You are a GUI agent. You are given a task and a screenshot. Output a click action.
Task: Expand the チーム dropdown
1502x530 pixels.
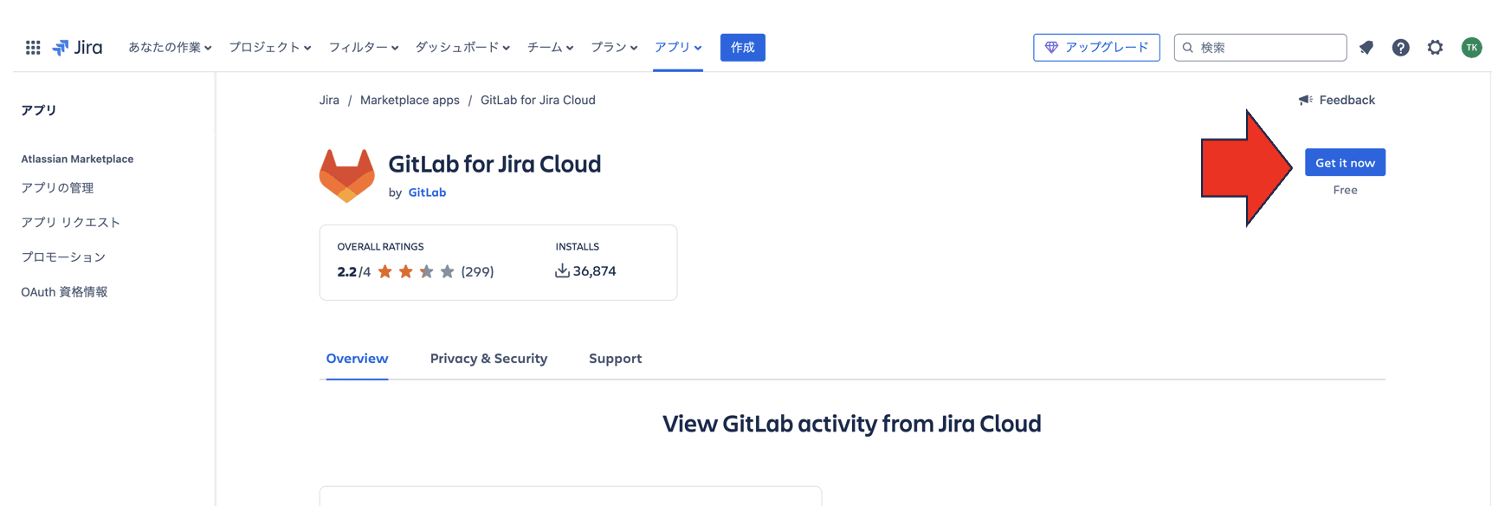tap(551, 47)
